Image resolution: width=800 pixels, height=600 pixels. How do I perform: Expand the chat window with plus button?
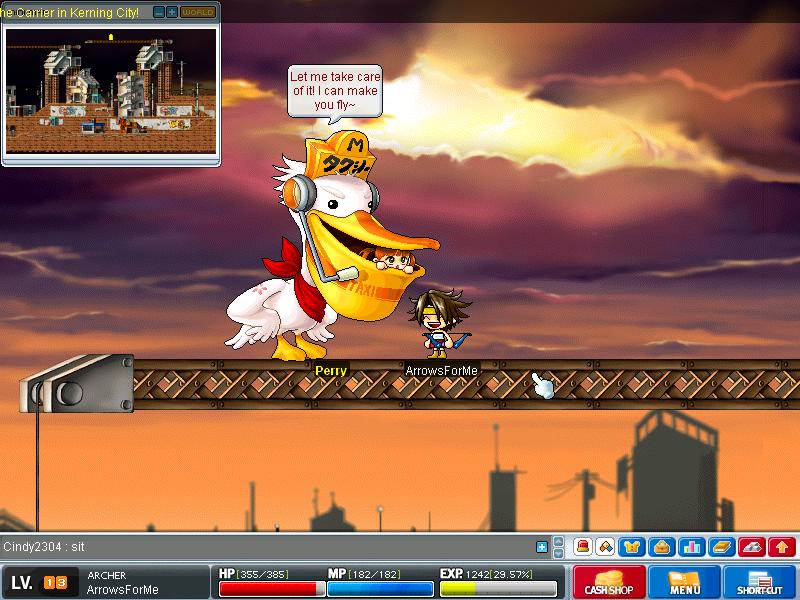(542, 547)
